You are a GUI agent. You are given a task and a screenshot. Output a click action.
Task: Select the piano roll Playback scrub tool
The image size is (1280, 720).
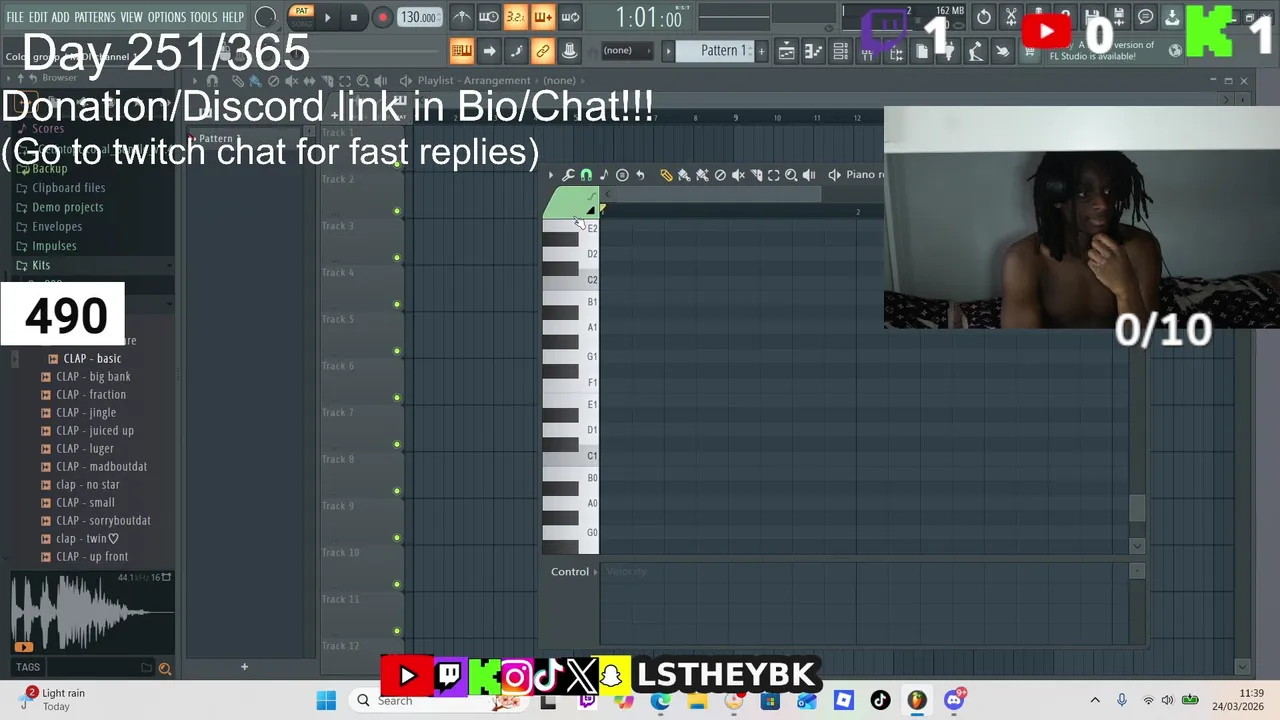(809, 175)
